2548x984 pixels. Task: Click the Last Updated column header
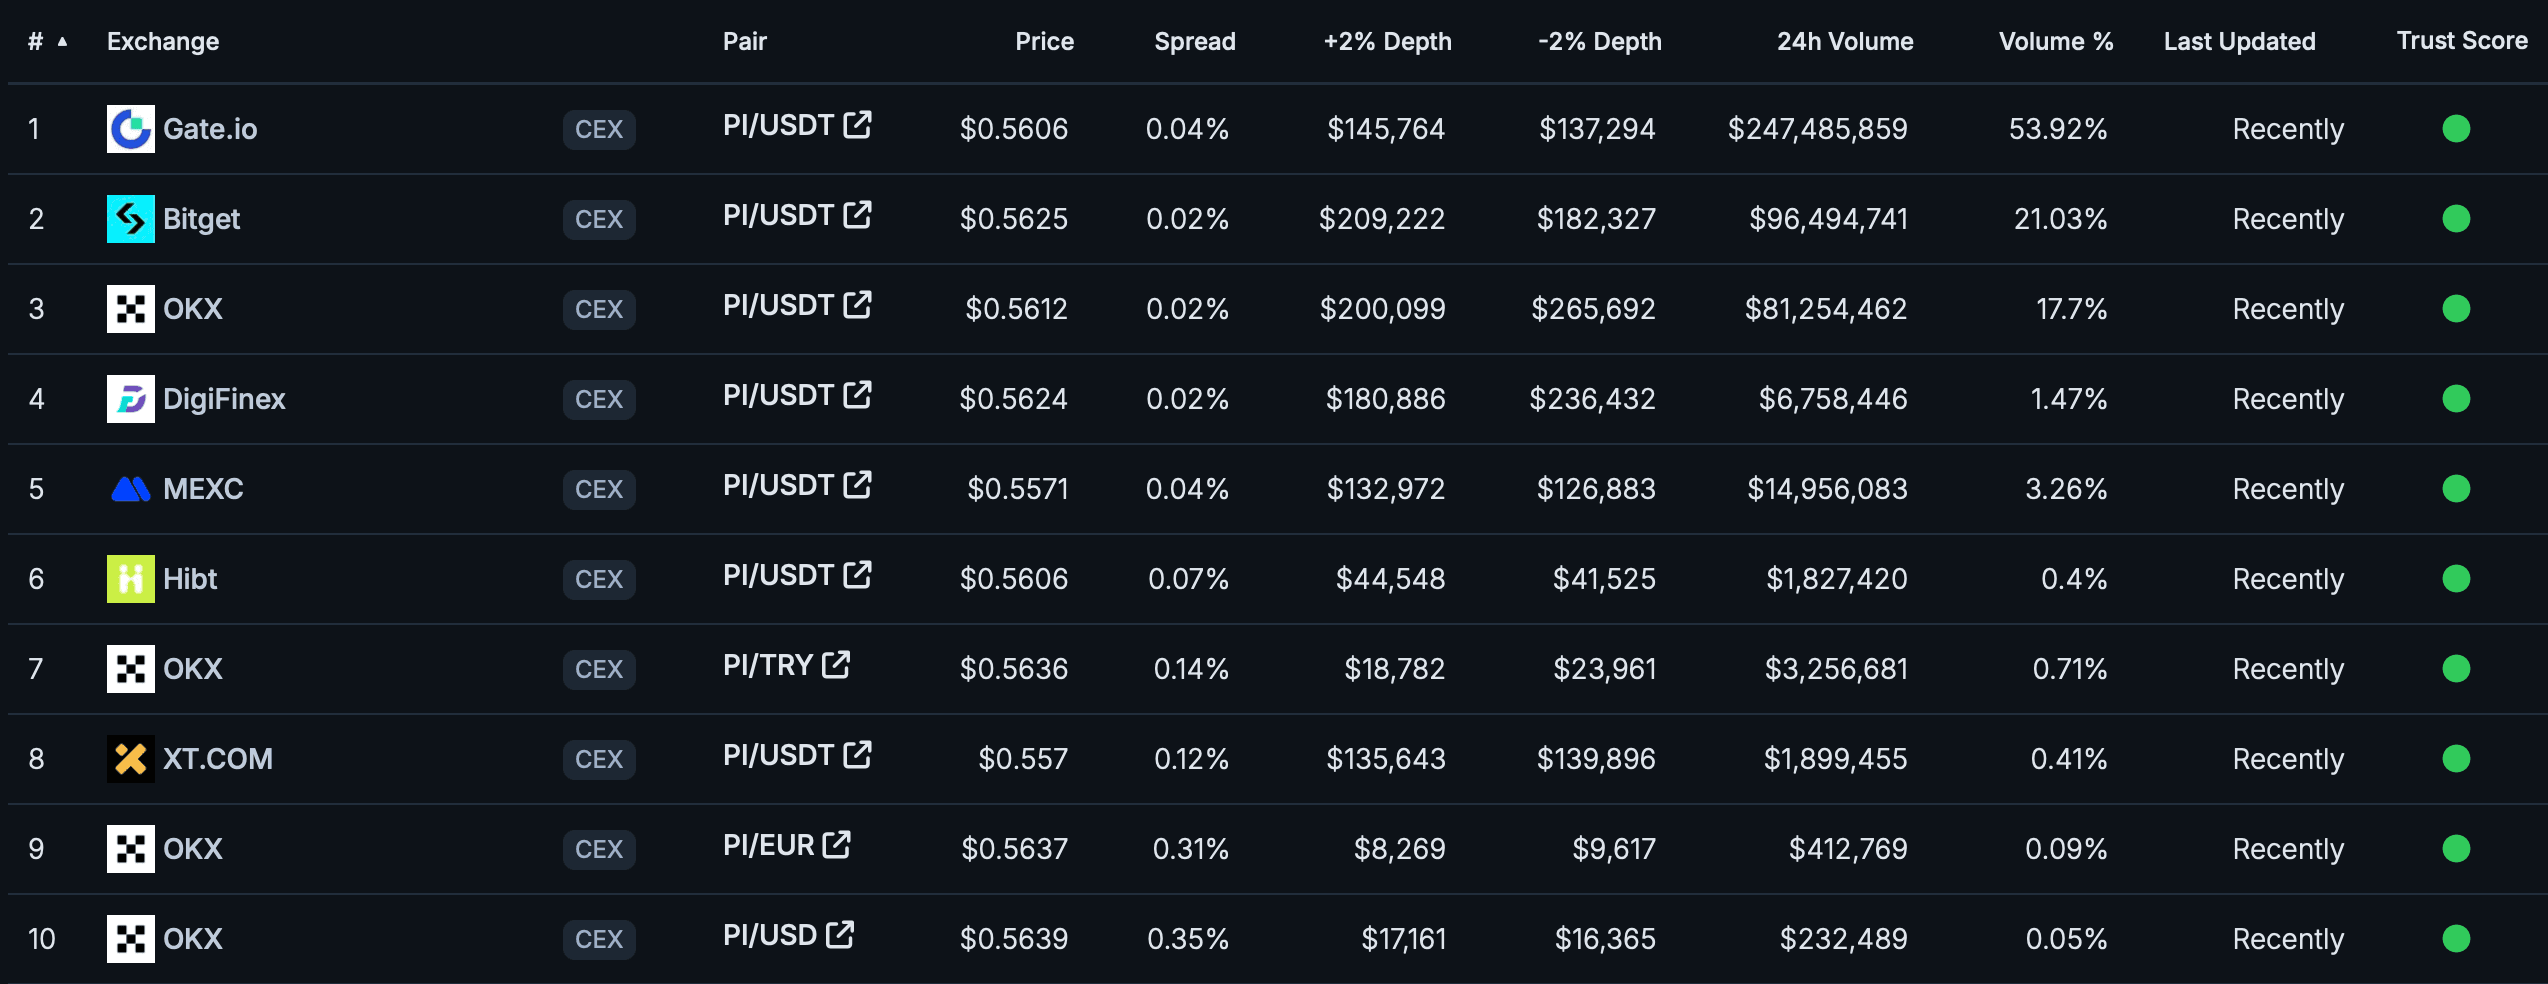pos(2239,42)
